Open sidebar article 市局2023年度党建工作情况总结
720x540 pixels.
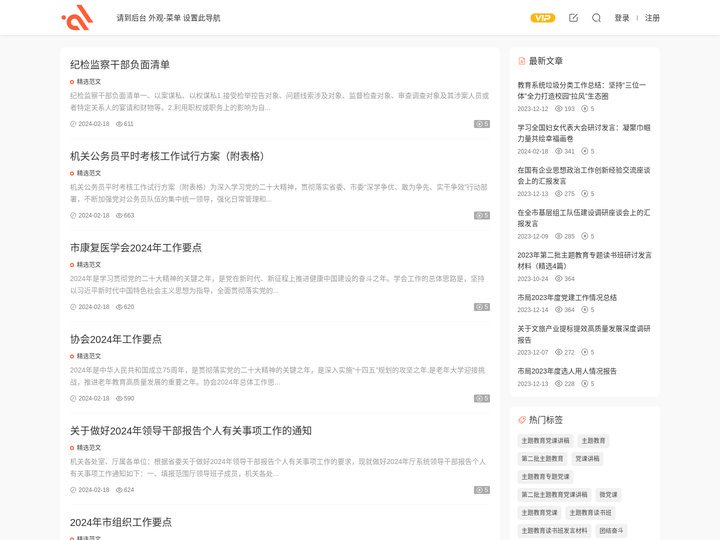(567, 298)
